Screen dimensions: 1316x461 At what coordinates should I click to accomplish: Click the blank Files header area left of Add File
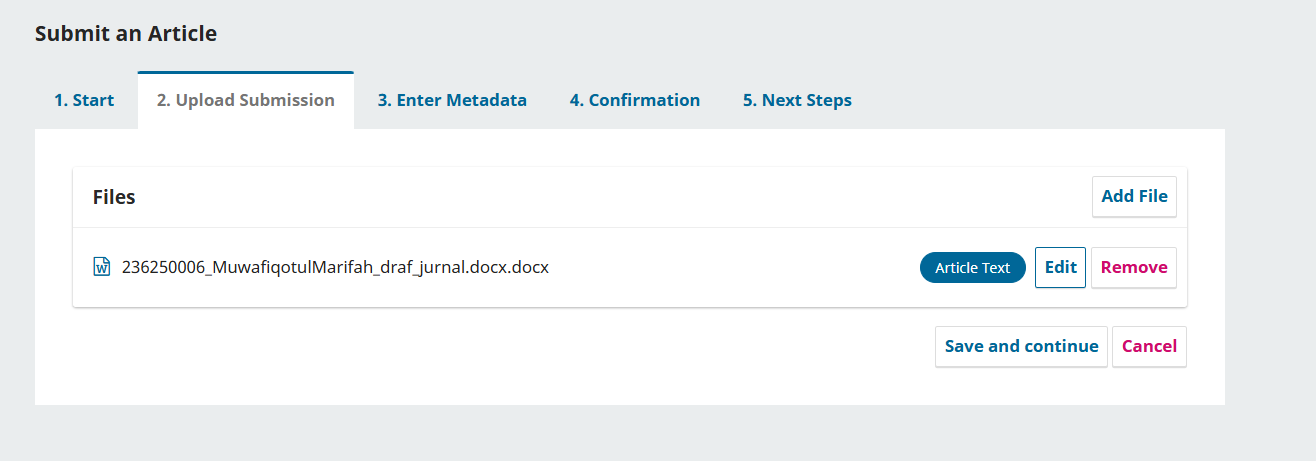coord(600,197)
